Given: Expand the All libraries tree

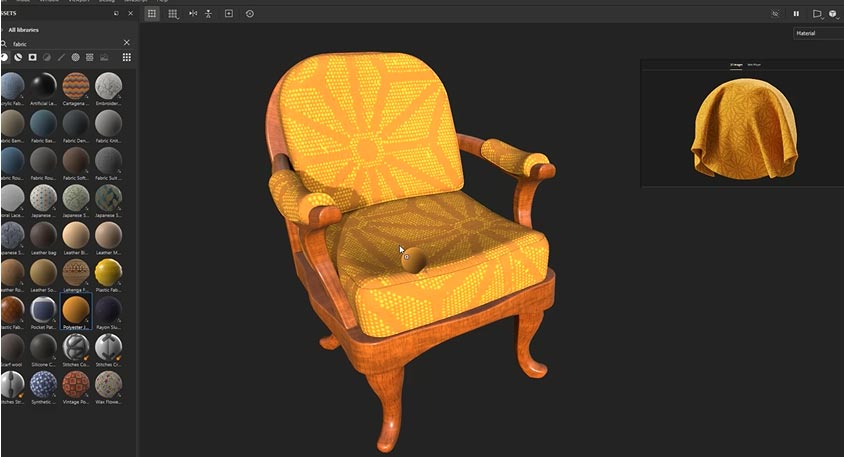Looking at the screenshot, I should click(x=4, y=30).
